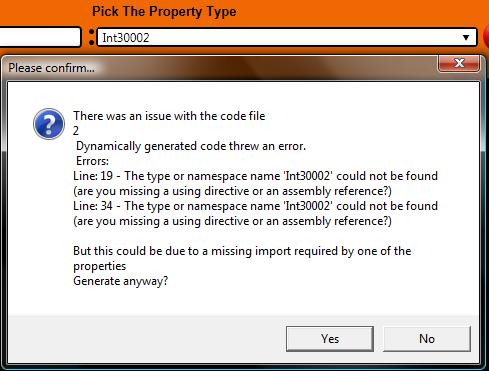
Task: Expand the property type dropdown arrow
Action: coord(466,37)
